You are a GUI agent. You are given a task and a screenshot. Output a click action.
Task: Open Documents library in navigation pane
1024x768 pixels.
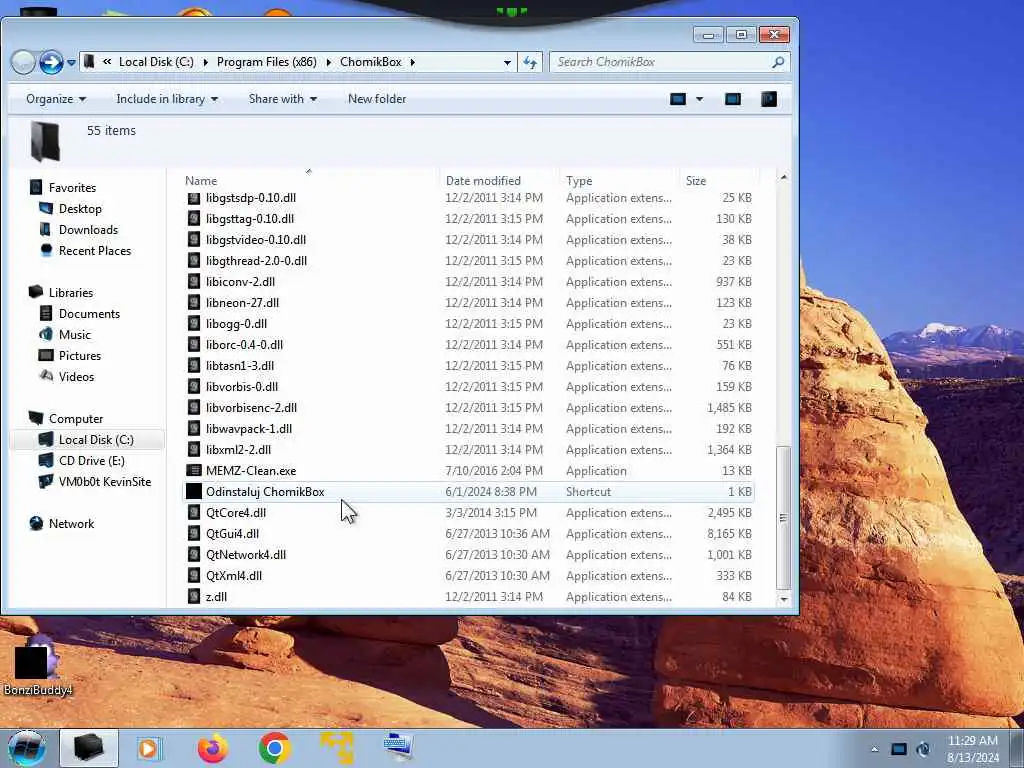coord(89,313)
